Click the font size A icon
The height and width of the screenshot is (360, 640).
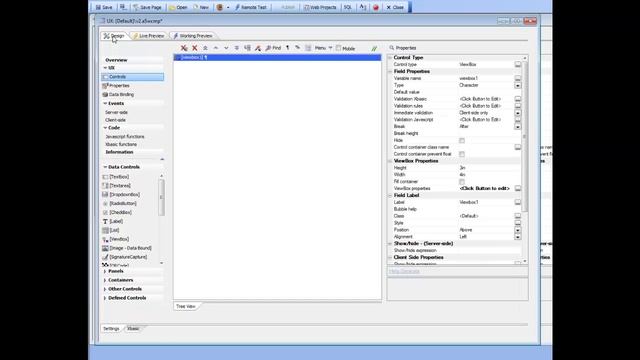coord(362,7)
